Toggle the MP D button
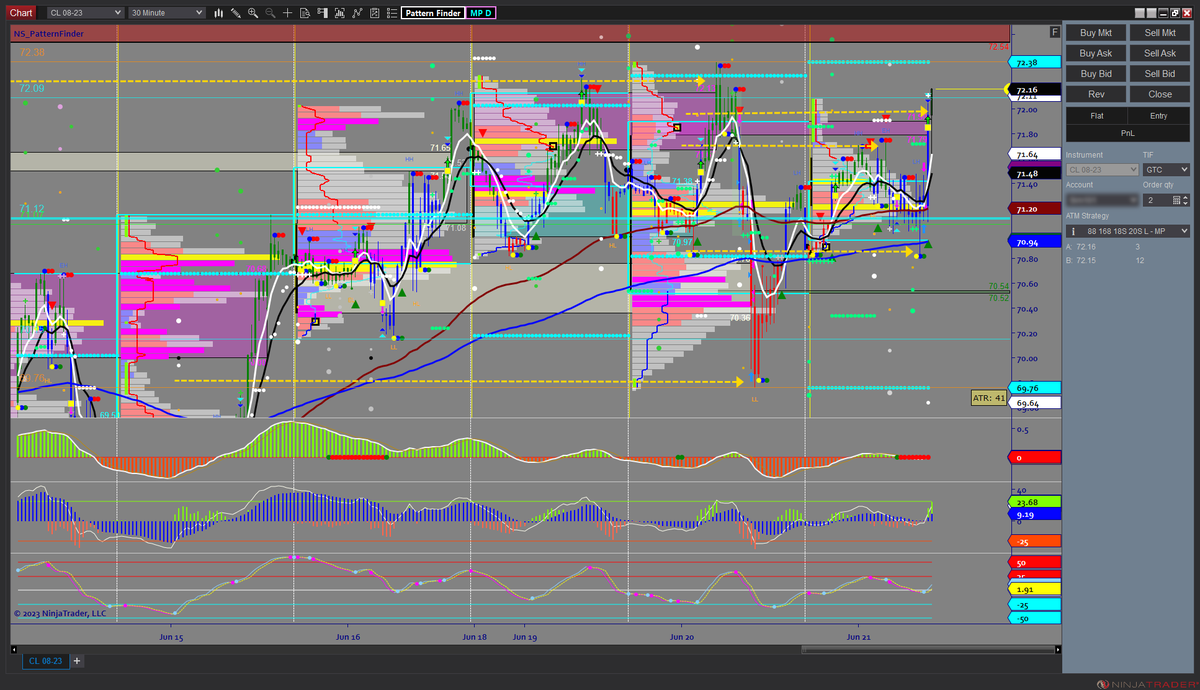 click(x=481, y=13)
